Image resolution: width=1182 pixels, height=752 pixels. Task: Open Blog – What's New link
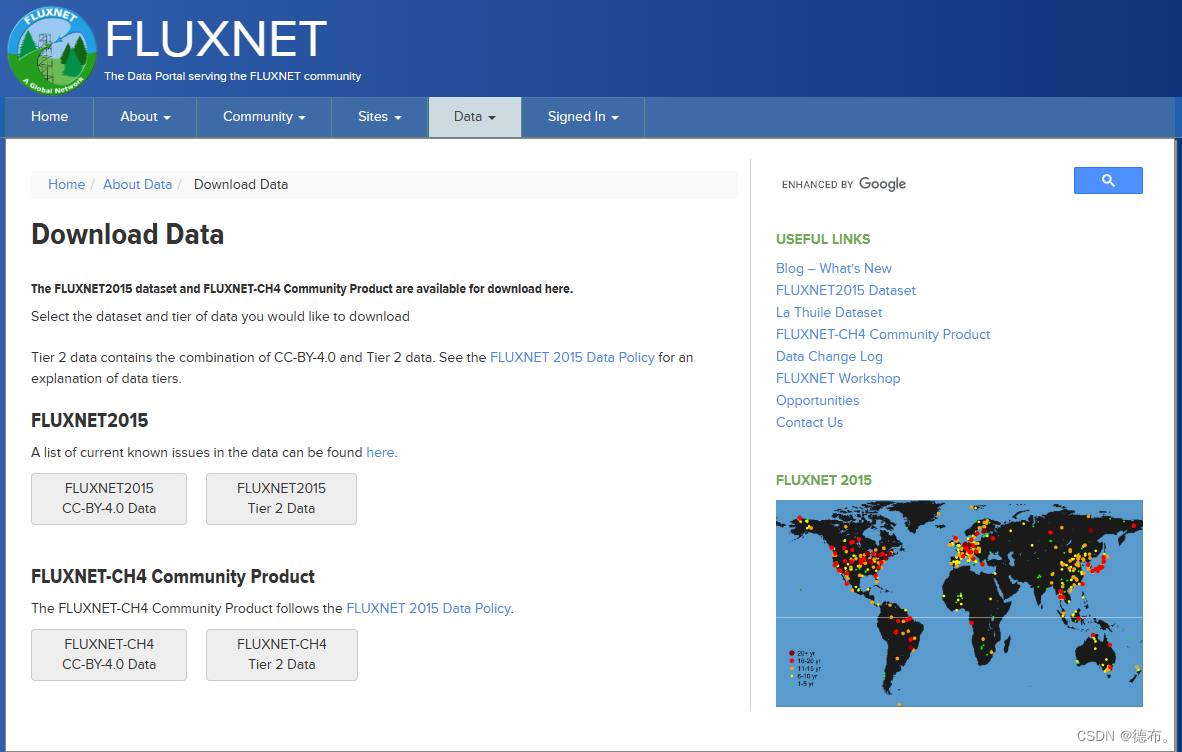point(834,269)
